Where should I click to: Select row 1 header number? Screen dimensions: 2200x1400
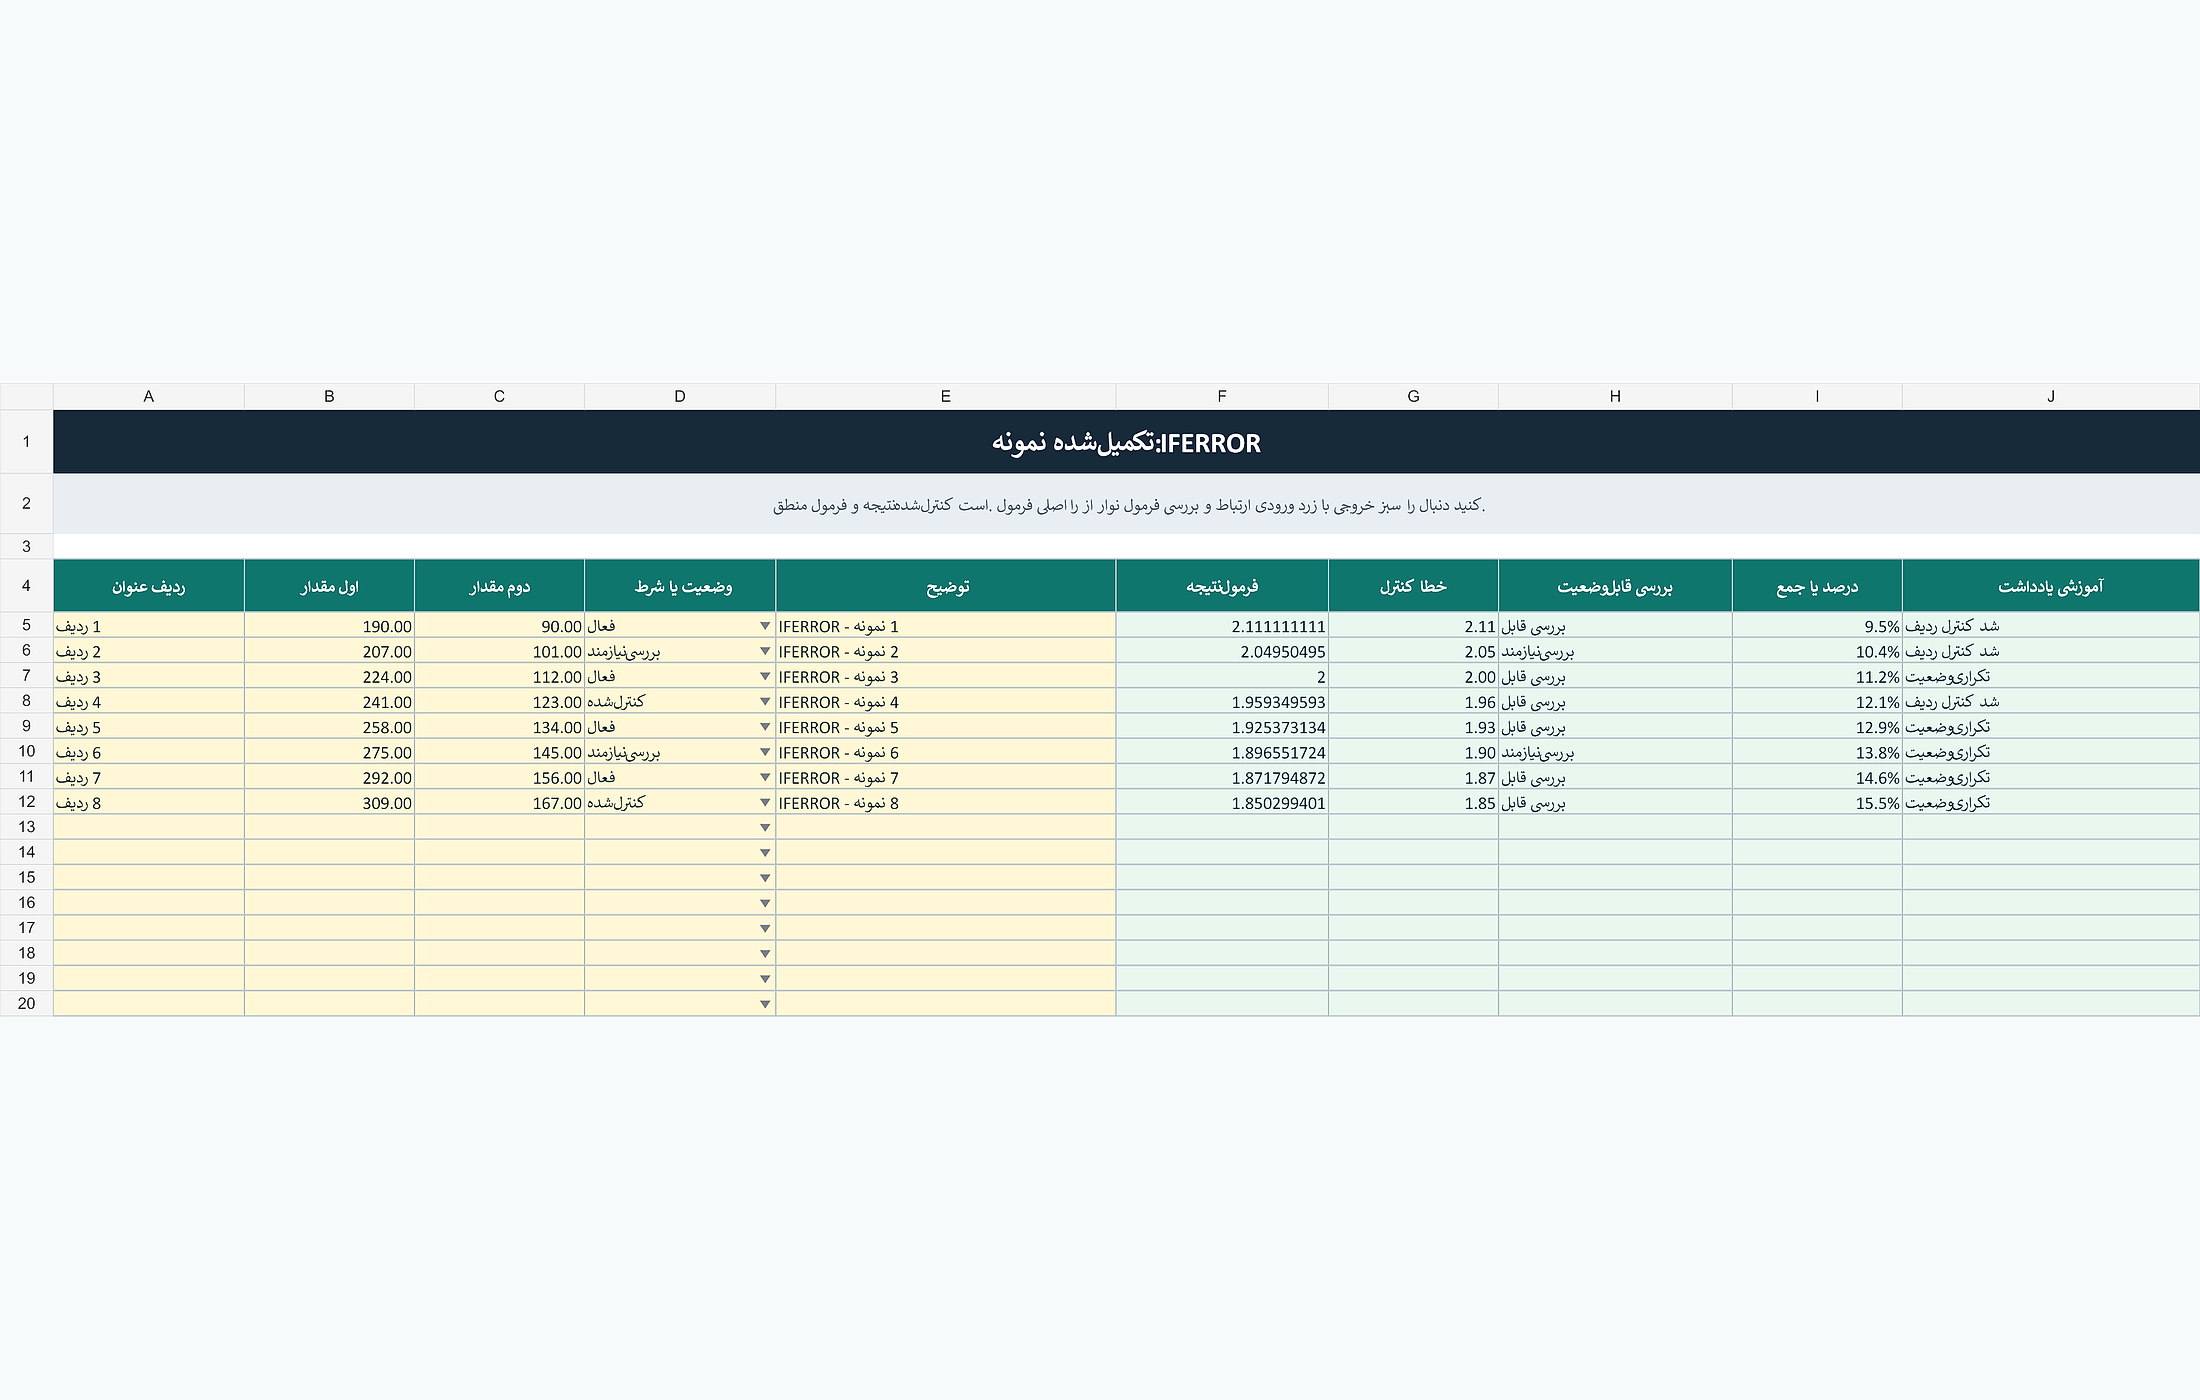(x=26, y=441)
